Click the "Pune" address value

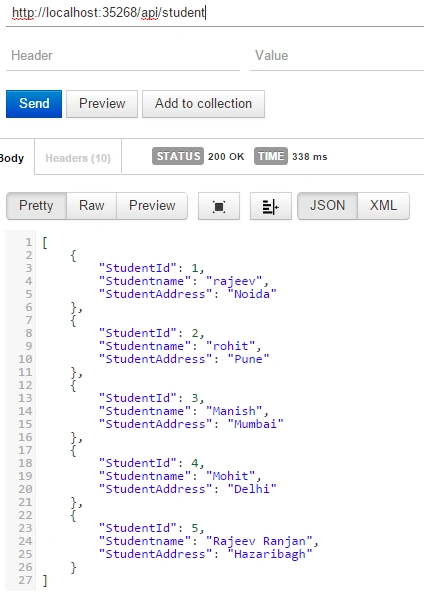pyautogui.click(x=248, y=359)
